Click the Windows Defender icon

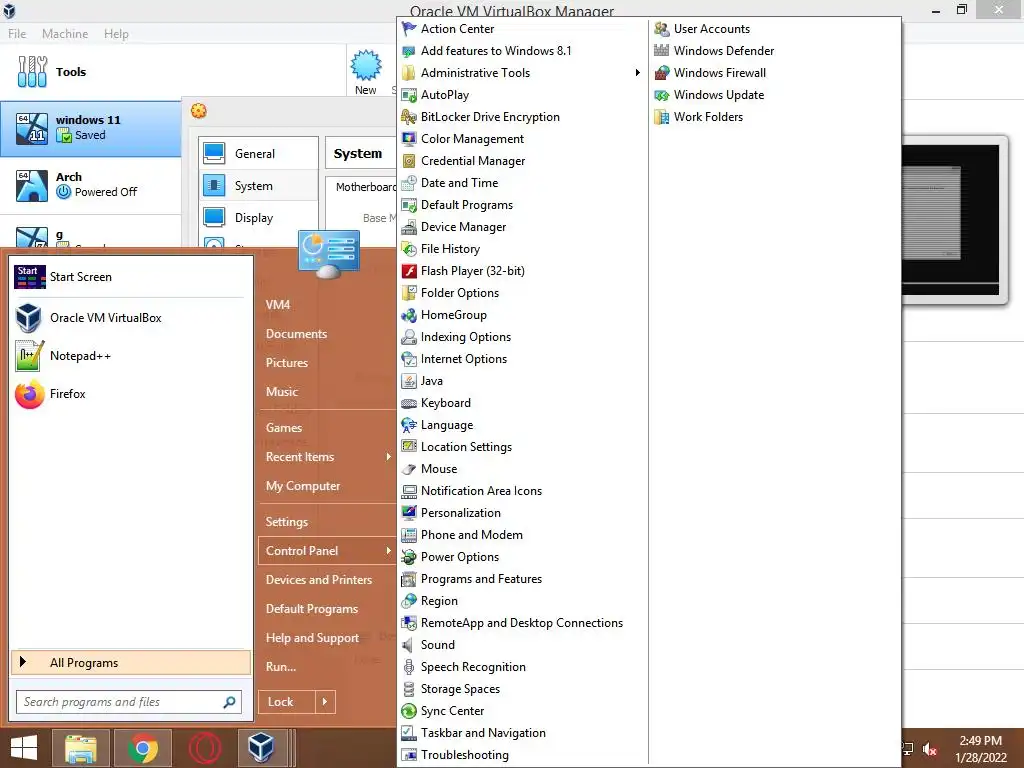point(662,51)
